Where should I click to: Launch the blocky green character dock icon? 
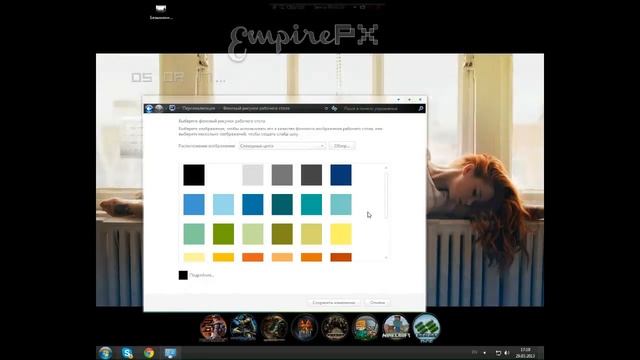pyautogui.click(x=365, y=327)
